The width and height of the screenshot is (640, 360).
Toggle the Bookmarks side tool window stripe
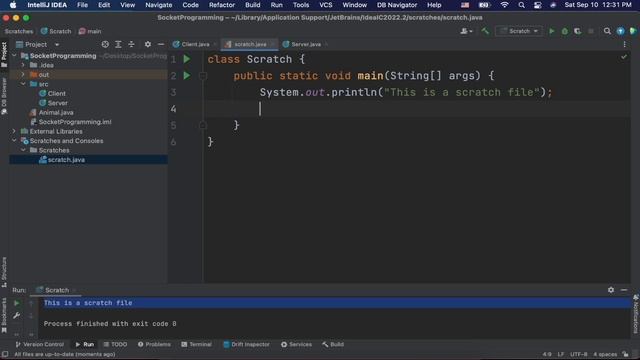pos(4,315)
